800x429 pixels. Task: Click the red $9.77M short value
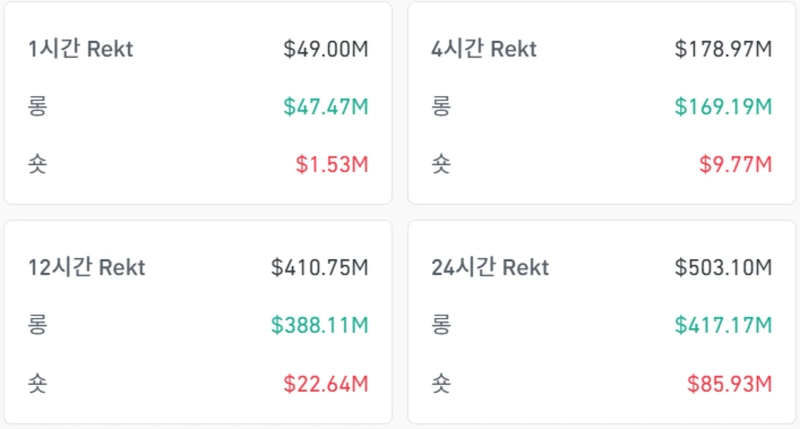point(735,164)
